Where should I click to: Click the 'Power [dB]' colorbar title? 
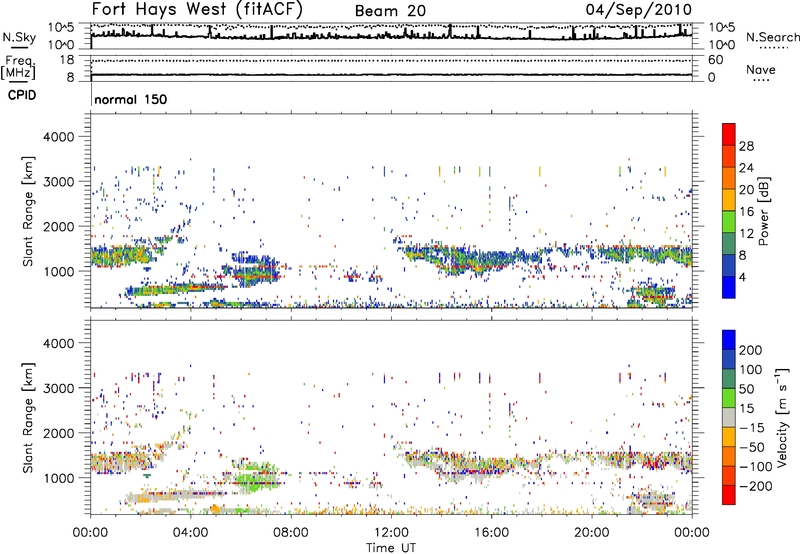763,211
